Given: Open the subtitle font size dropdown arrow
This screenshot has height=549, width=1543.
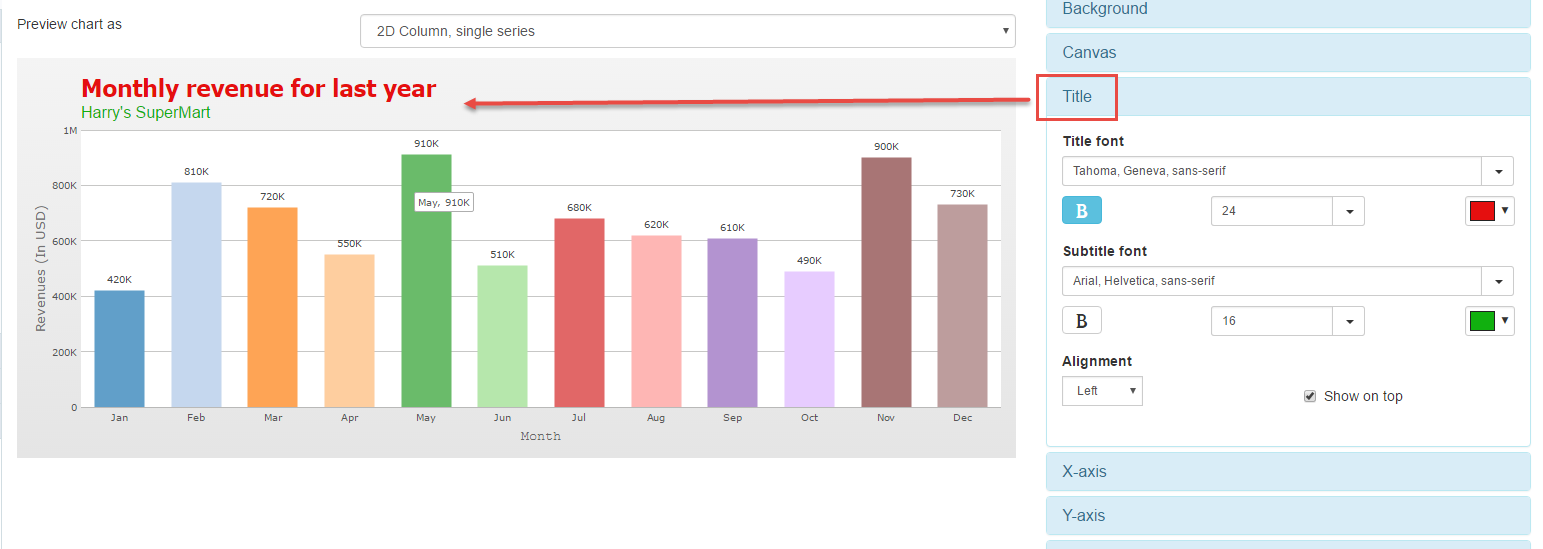Looking at the screenshot, I should pos(1349,321).
